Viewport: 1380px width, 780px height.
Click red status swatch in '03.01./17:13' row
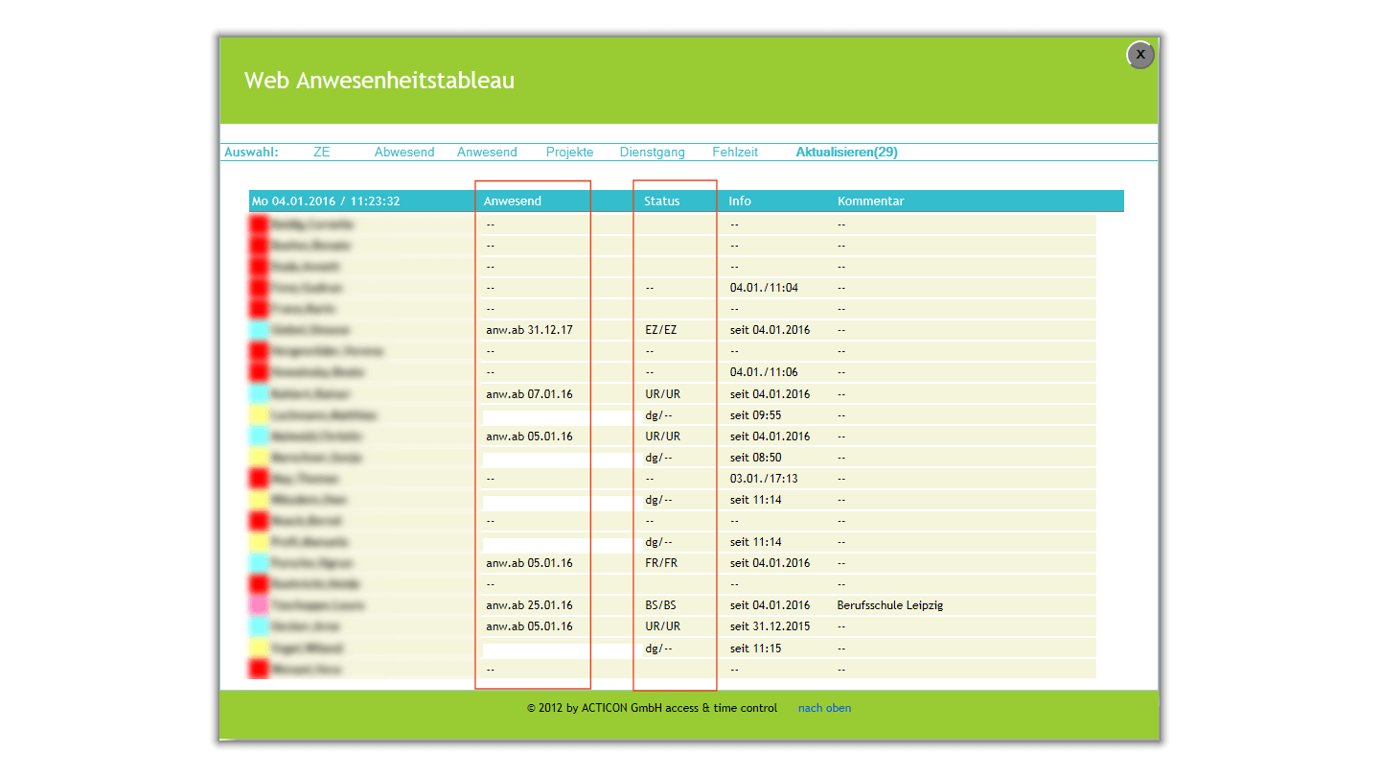pyautogui.click(x=259, y=478)
